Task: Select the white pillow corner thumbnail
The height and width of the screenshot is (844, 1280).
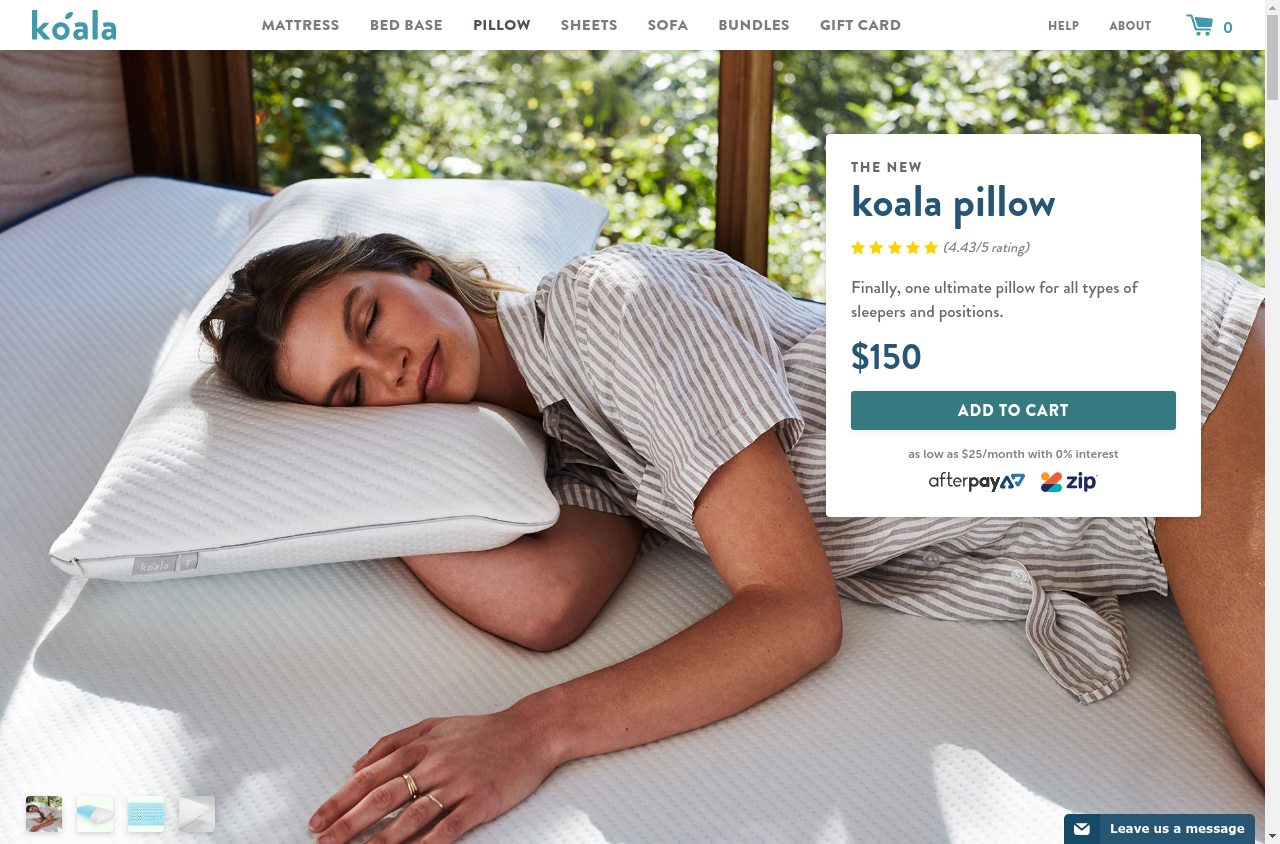Action: pos(197,814)
